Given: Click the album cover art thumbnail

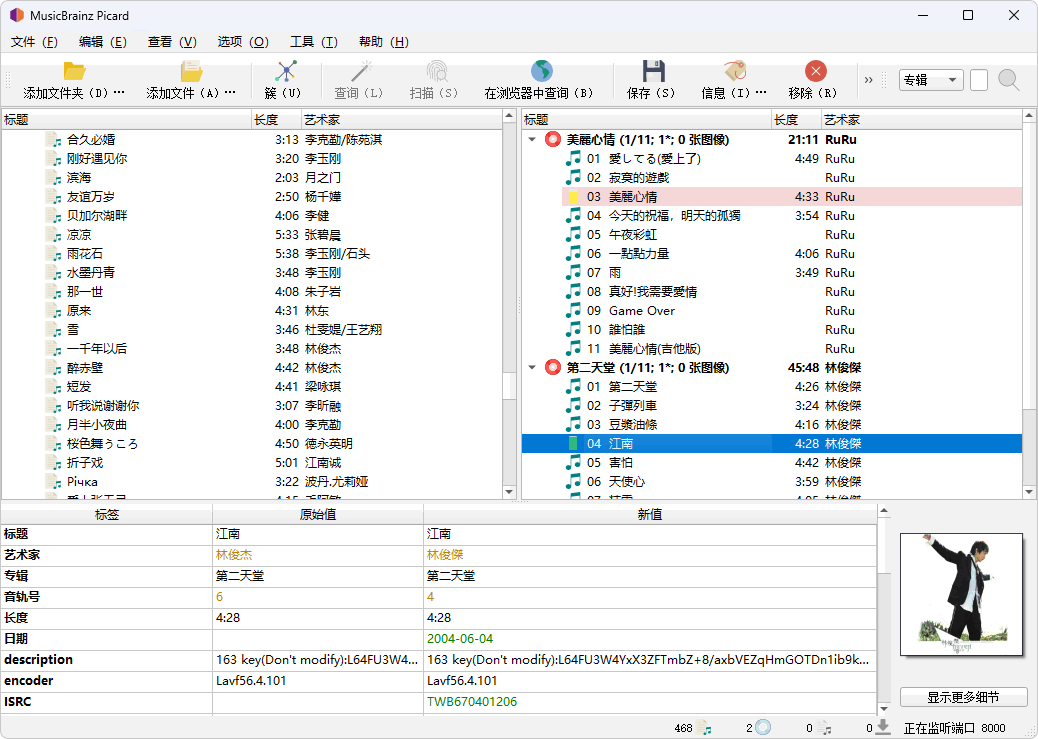Looking at the screenshot, I should pos(963,594).
